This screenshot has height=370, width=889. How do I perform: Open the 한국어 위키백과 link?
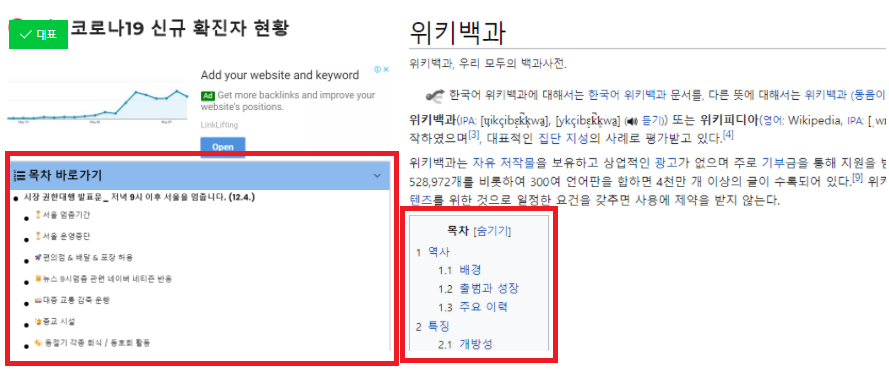pyautogui.click(x=627, y=95)
